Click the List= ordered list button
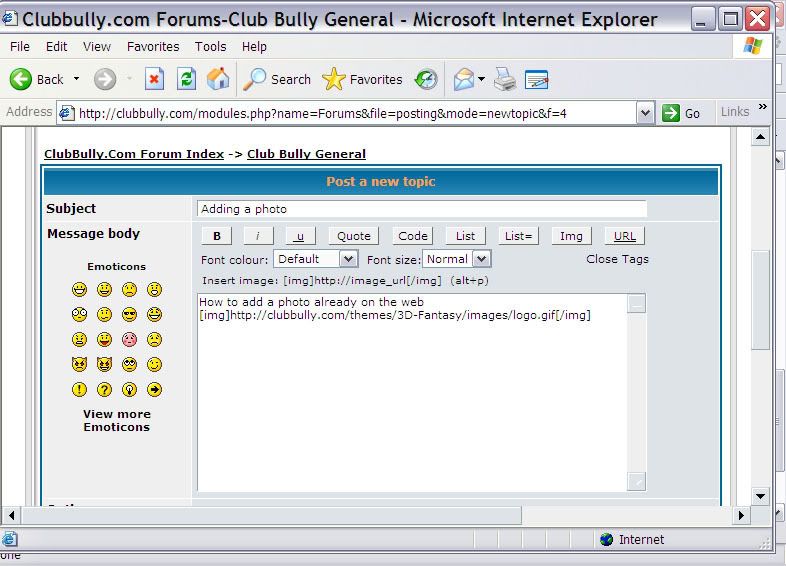 [x=518, y=236]
